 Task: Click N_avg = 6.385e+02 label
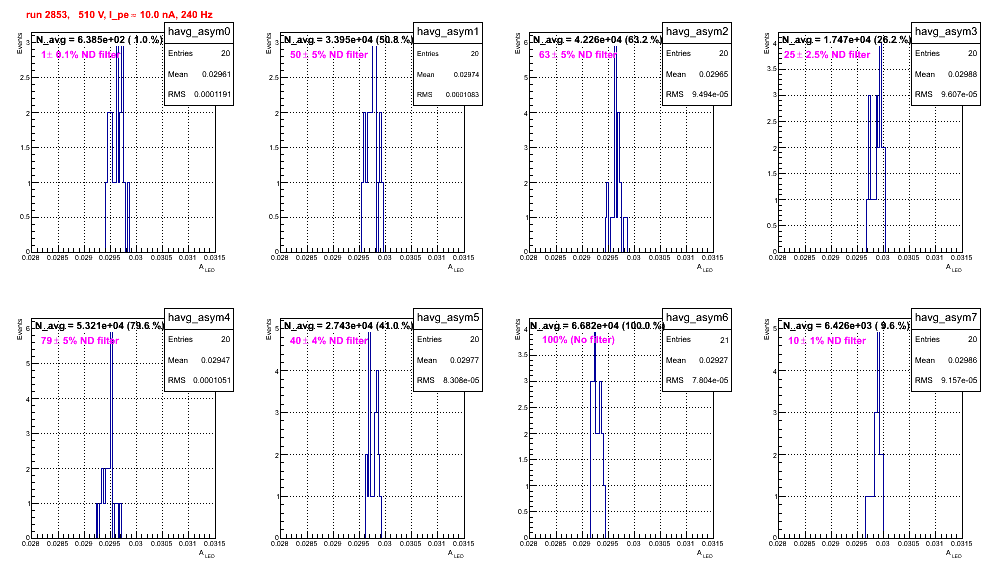coord(99,40)
